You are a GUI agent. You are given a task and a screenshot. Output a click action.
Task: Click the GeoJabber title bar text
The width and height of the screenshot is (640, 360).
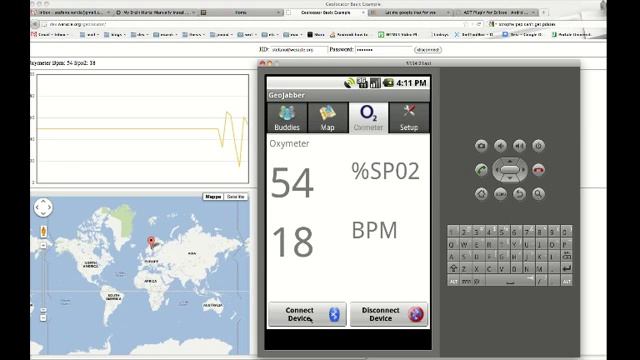click(x=287, y=95)
